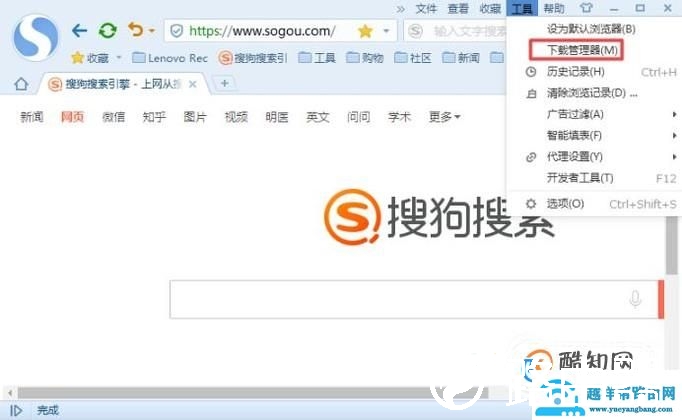The width and height of the screenshot is (682, 420).
Task: Click the vertical scrollbar thumb
Action: (x=672, y=246)
